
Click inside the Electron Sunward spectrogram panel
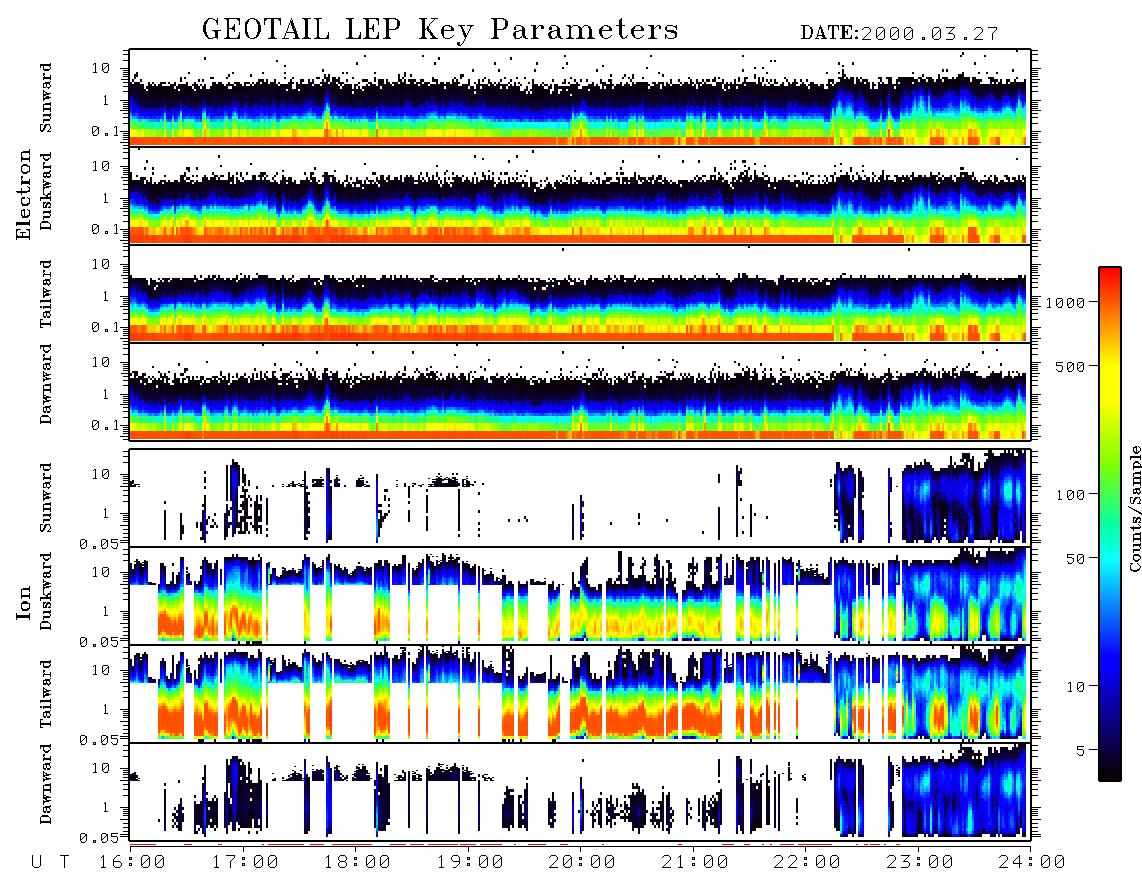(580, 98)
